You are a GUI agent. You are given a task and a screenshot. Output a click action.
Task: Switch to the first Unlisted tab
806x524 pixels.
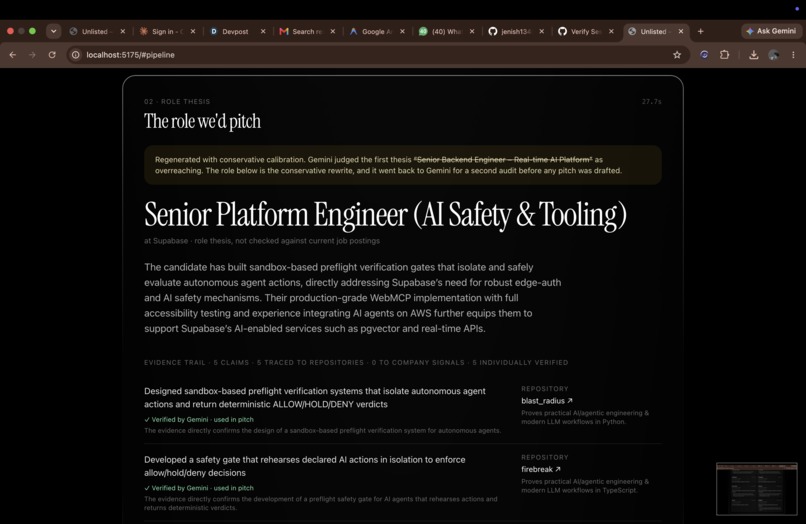click(x=95, y=31)
